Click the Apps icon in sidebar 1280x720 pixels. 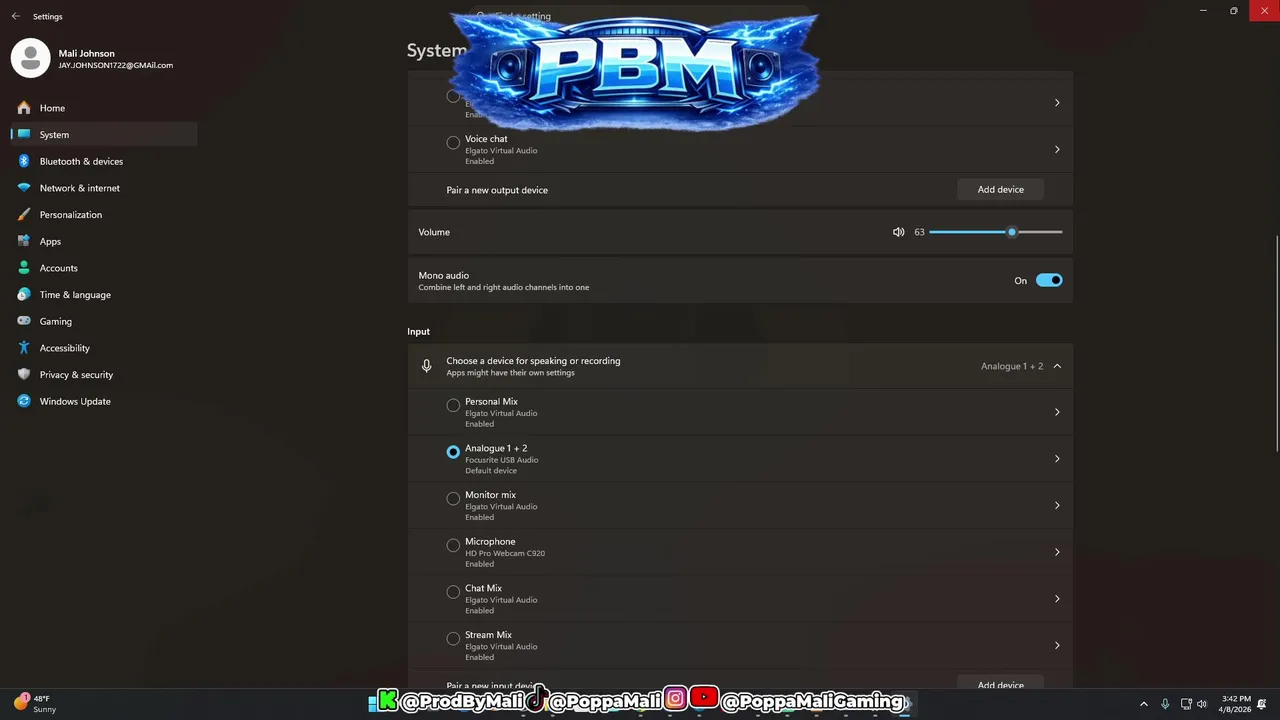(x=24, y=241)
